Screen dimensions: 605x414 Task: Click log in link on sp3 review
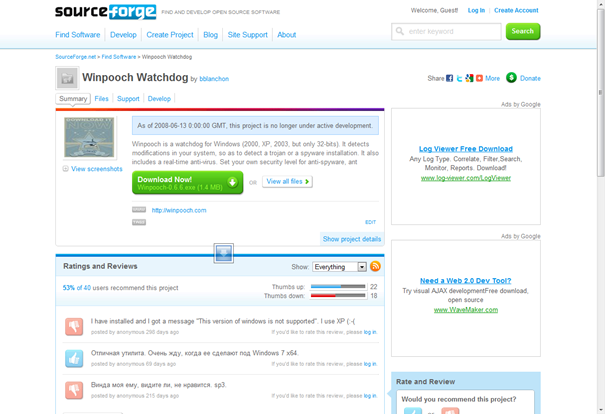point(370,396)
